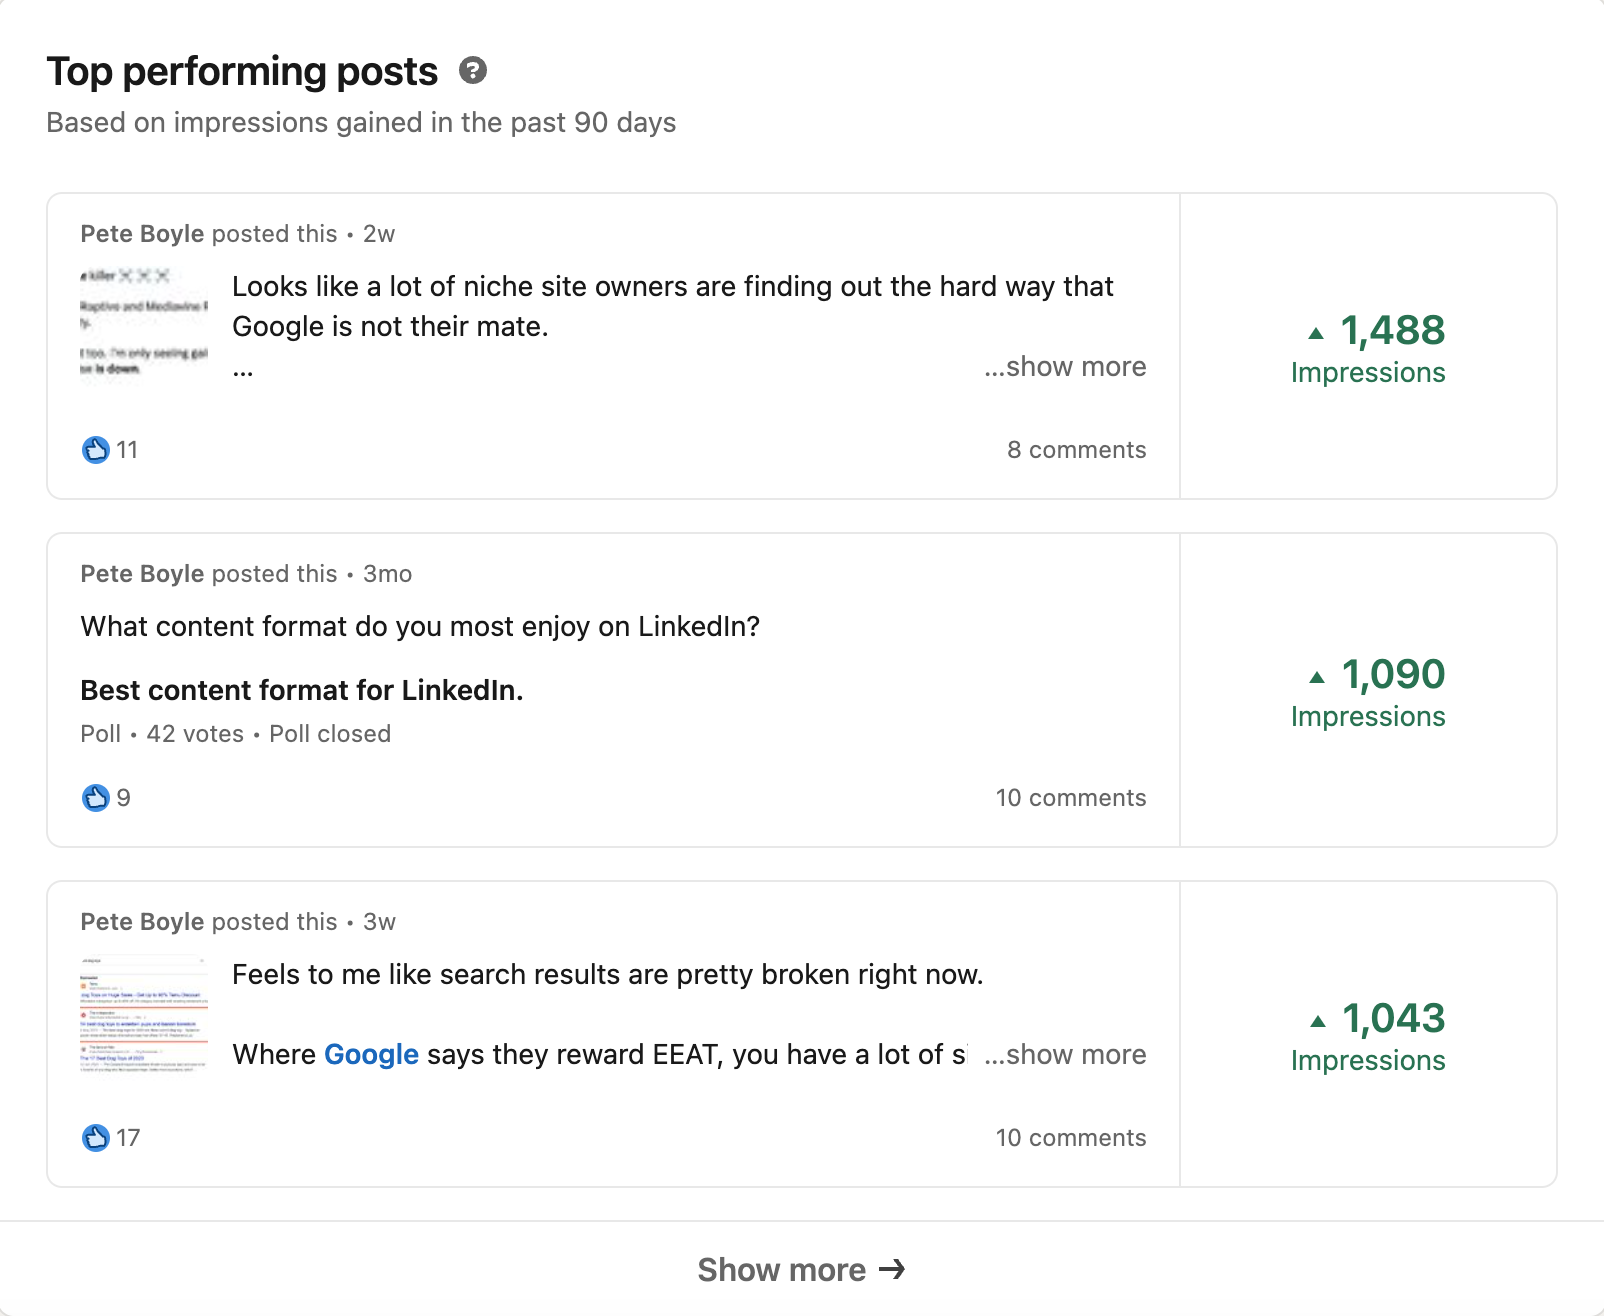View 10 comments on the search results post
Screen dimensions: 1604x1316
coord(1070,1137)
